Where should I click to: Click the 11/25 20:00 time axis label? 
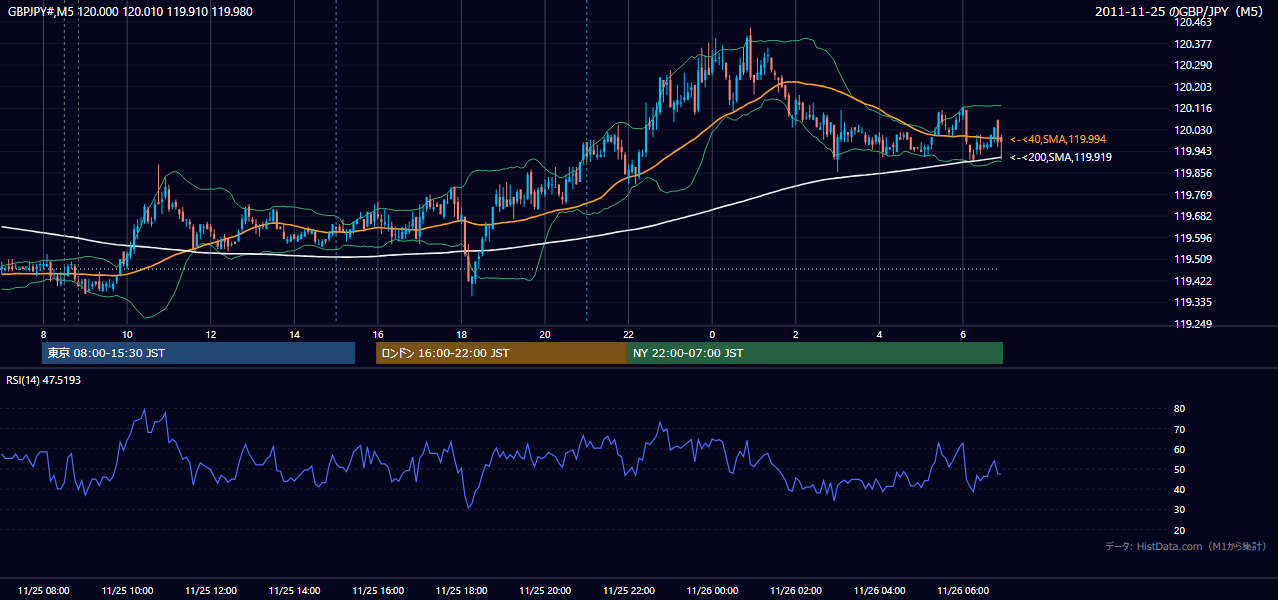[x=545, y=591]
